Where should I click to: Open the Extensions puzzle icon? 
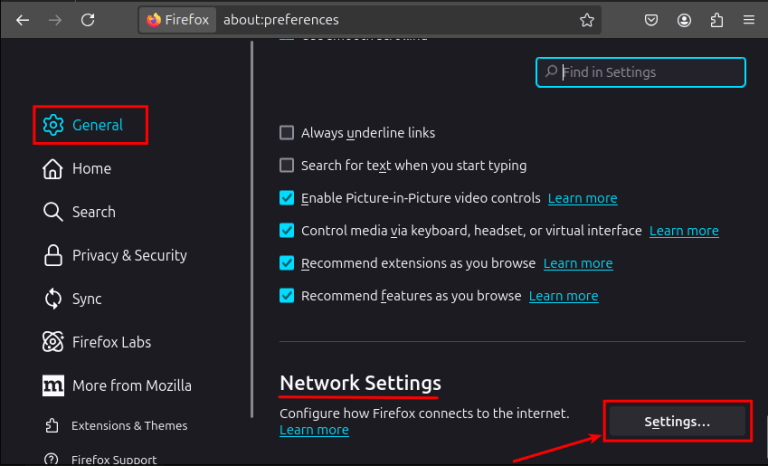pos(717,20)
